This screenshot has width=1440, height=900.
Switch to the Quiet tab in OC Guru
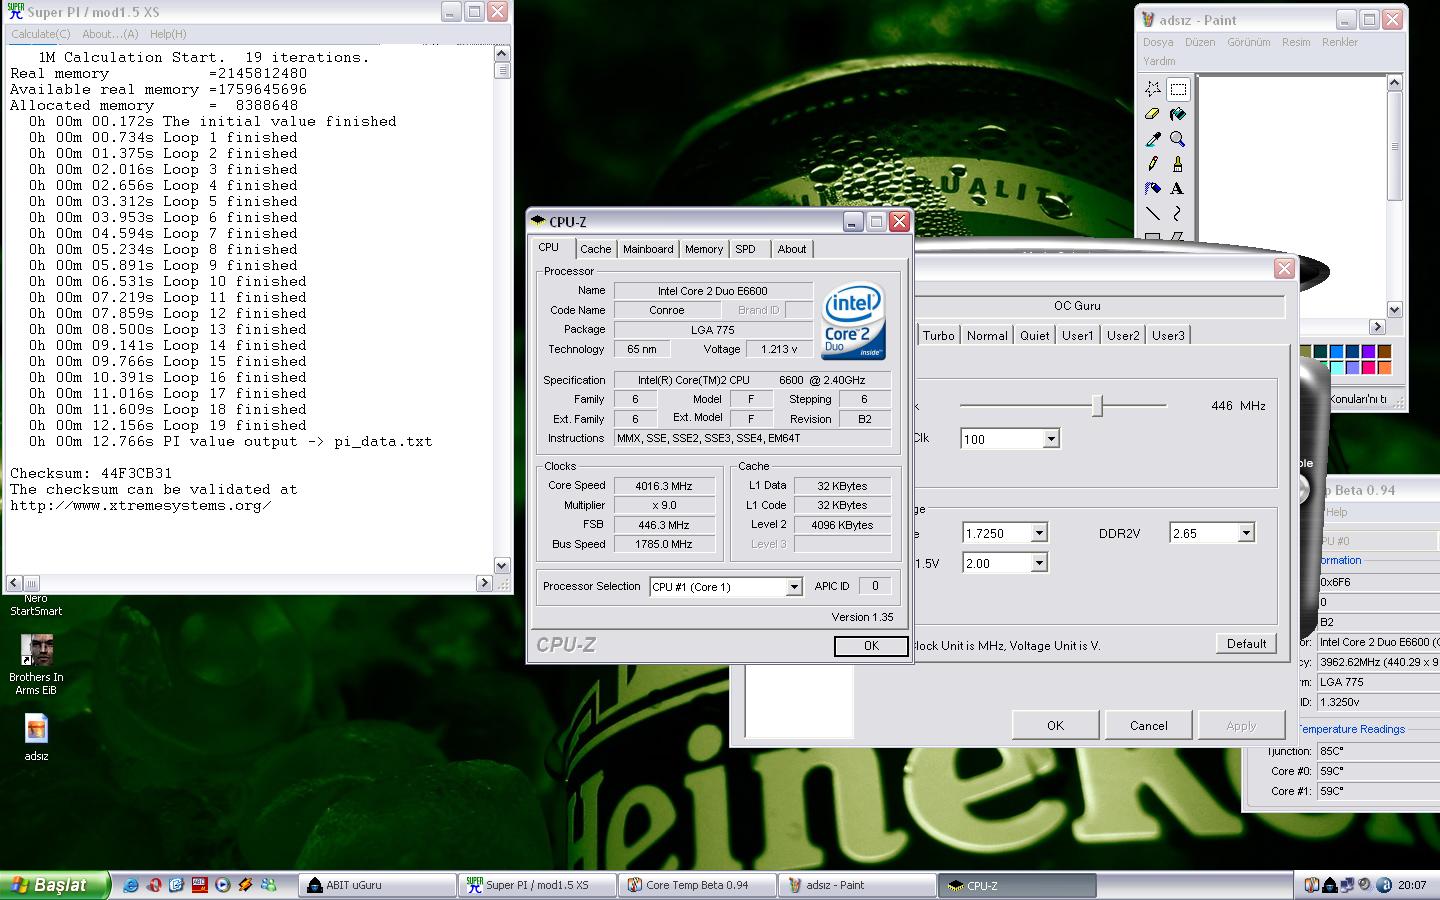click(1034, 336)
